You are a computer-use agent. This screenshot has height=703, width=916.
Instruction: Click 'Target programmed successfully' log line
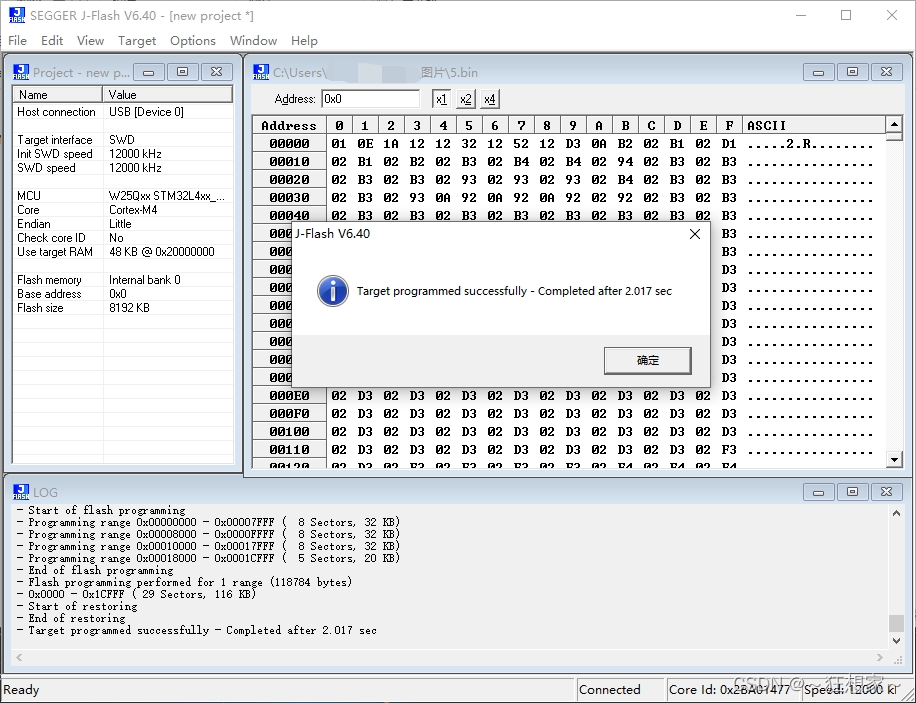click(196, 631)
